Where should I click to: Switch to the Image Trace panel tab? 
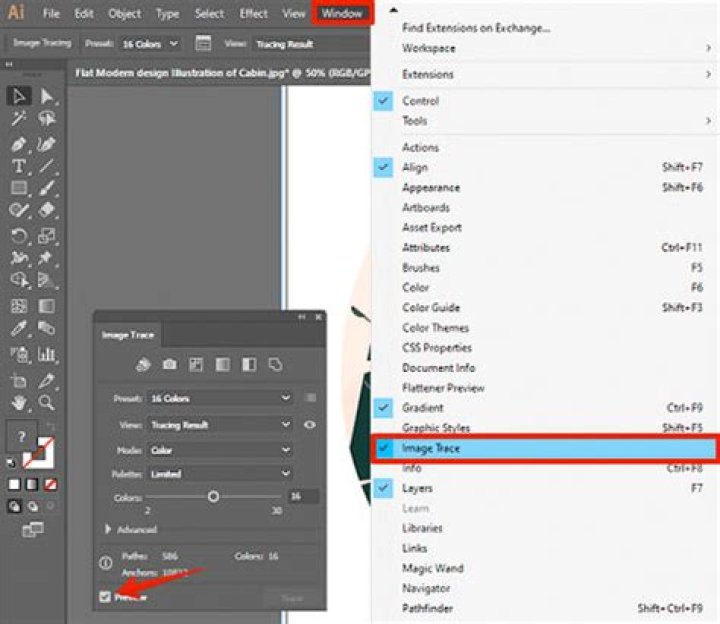128,335
